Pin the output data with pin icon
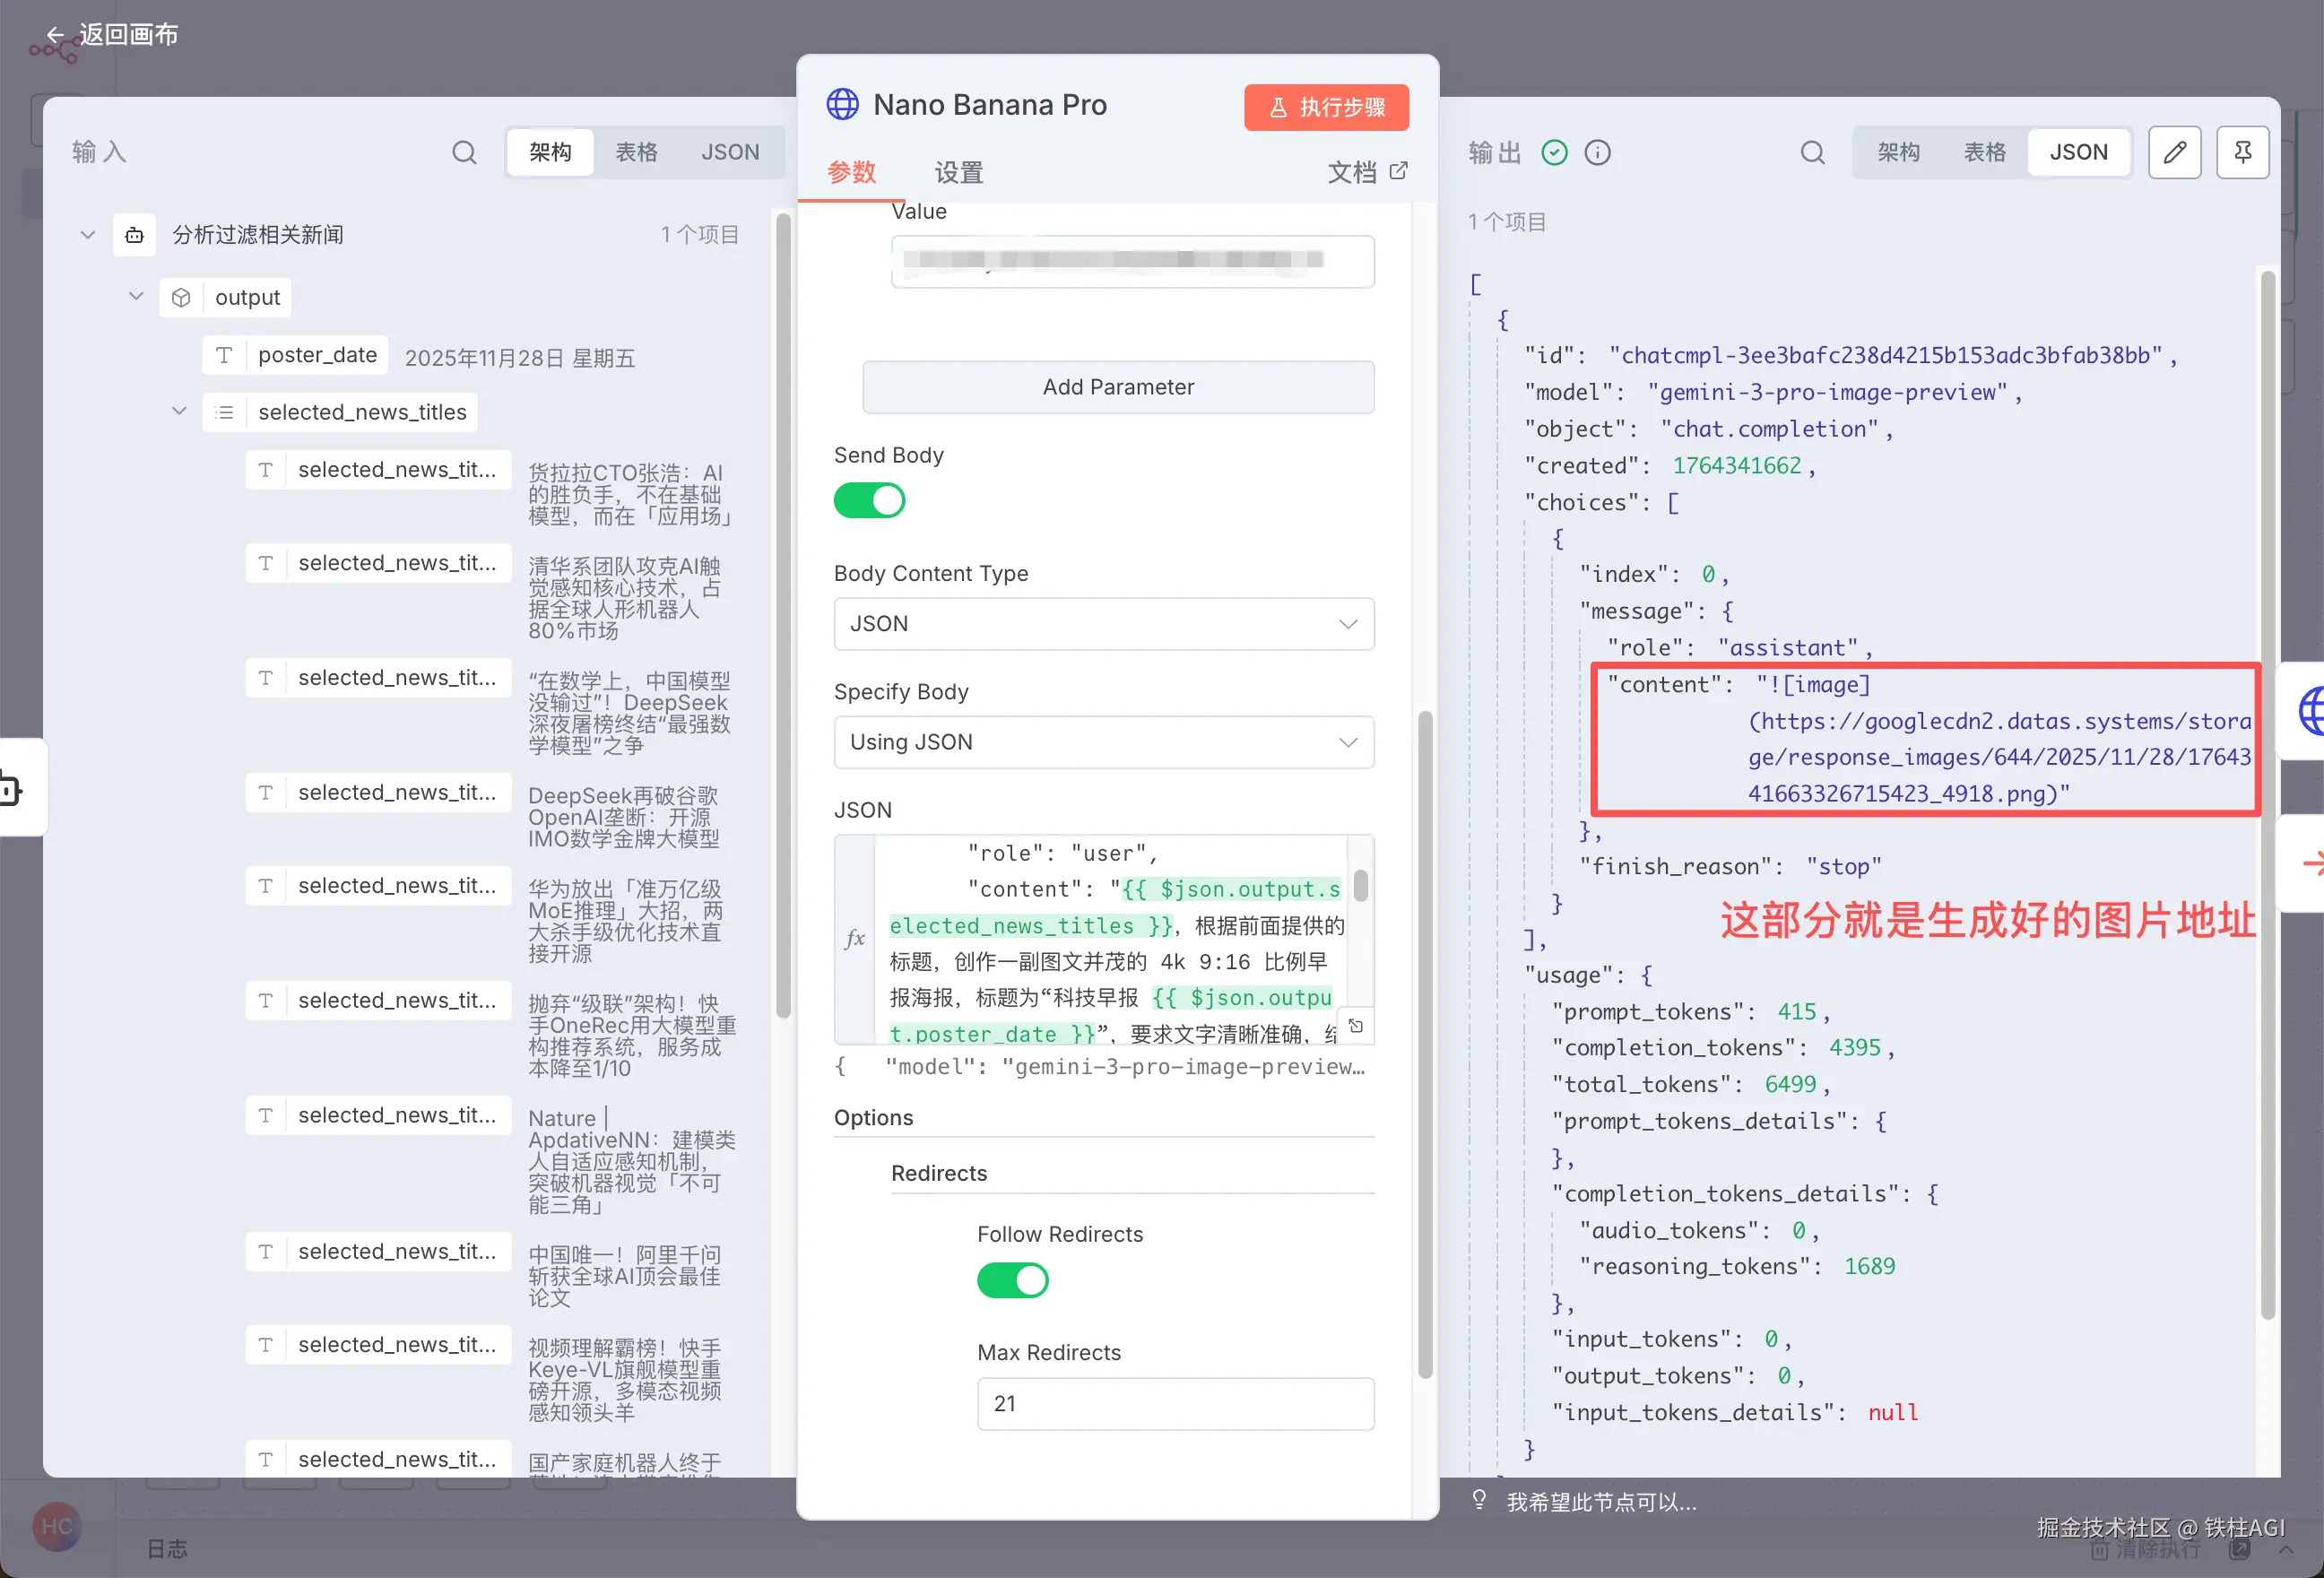 2242,152
